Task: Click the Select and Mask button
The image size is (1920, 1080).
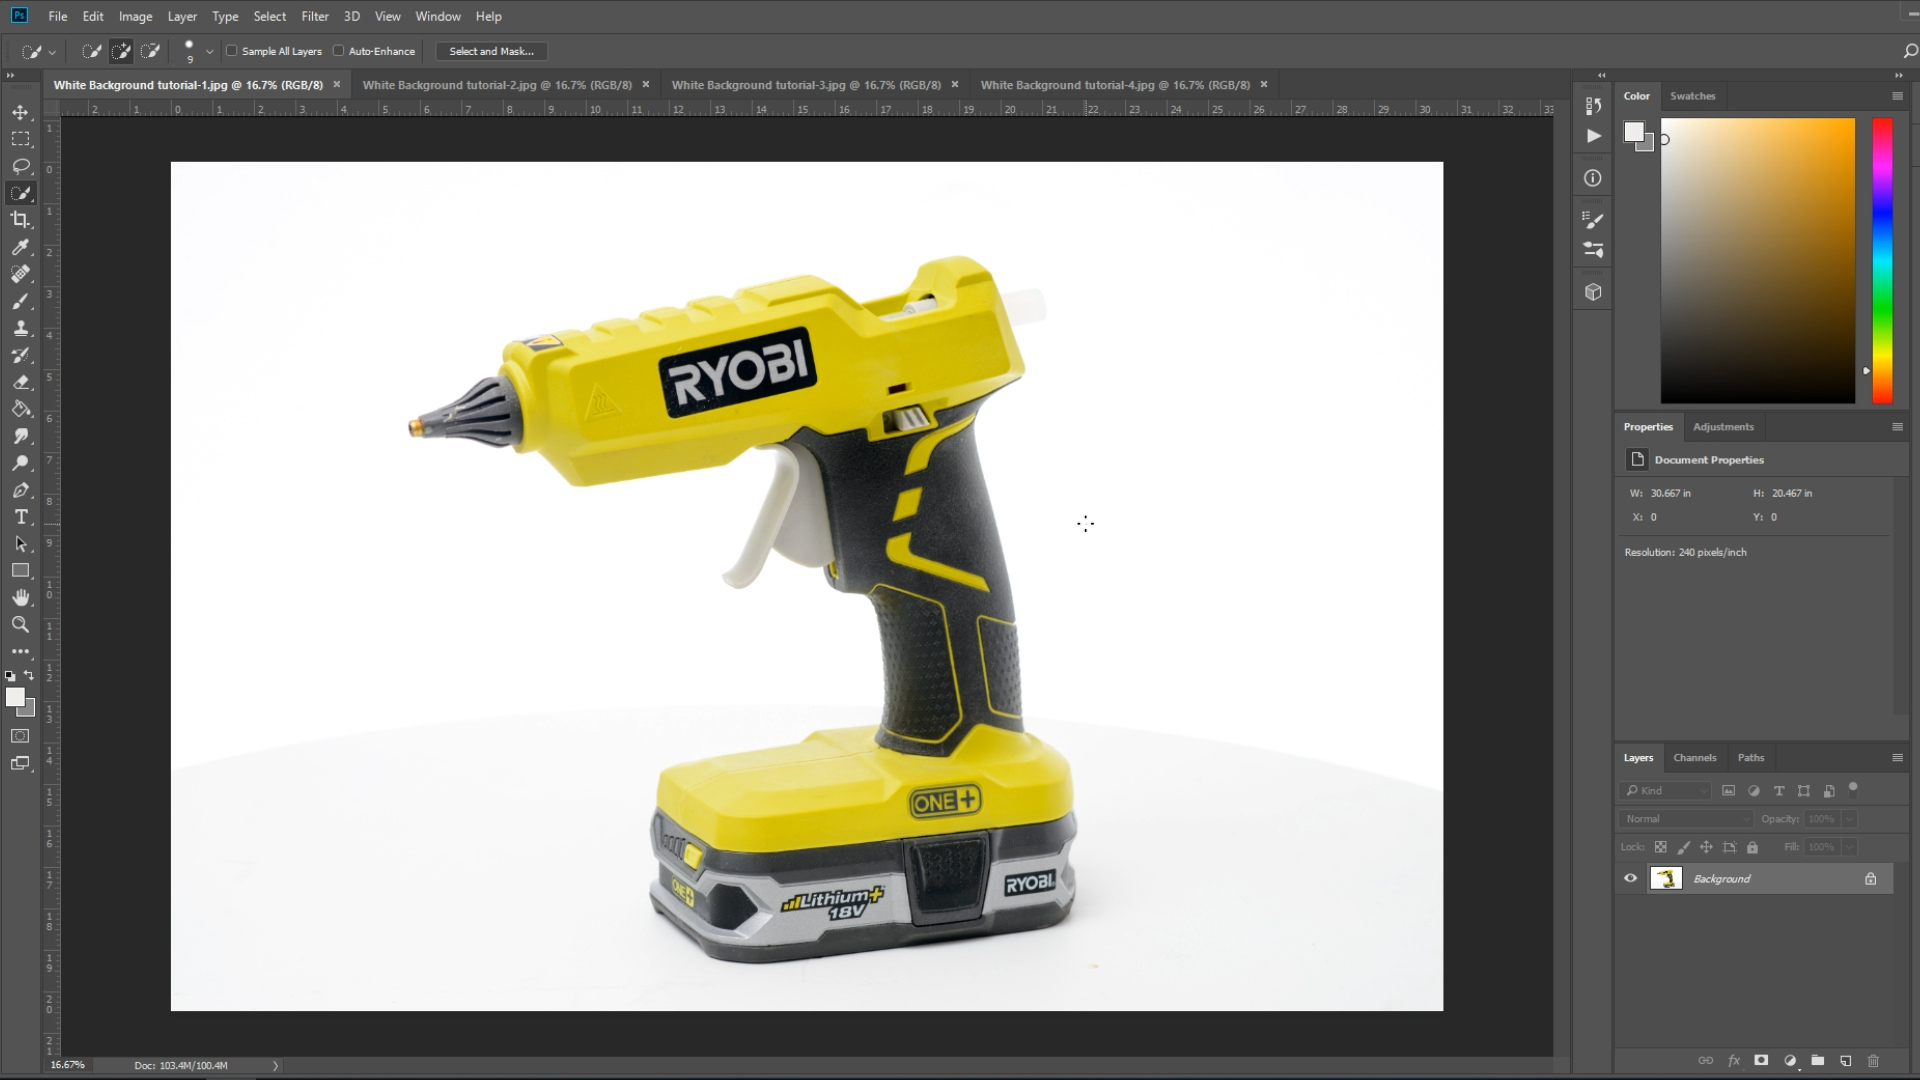Action: 491,51
